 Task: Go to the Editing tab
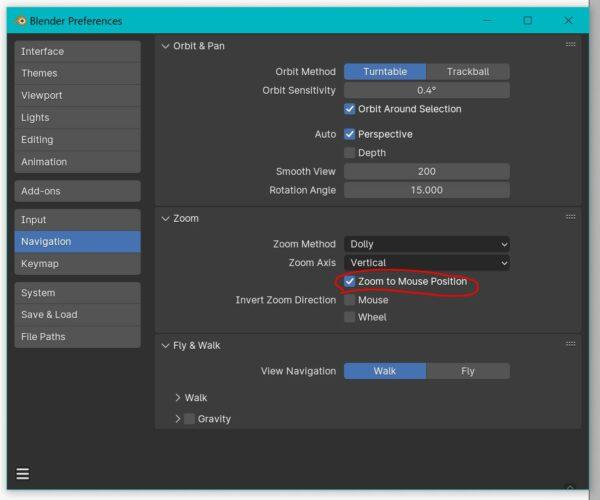[x=78, y=140]
